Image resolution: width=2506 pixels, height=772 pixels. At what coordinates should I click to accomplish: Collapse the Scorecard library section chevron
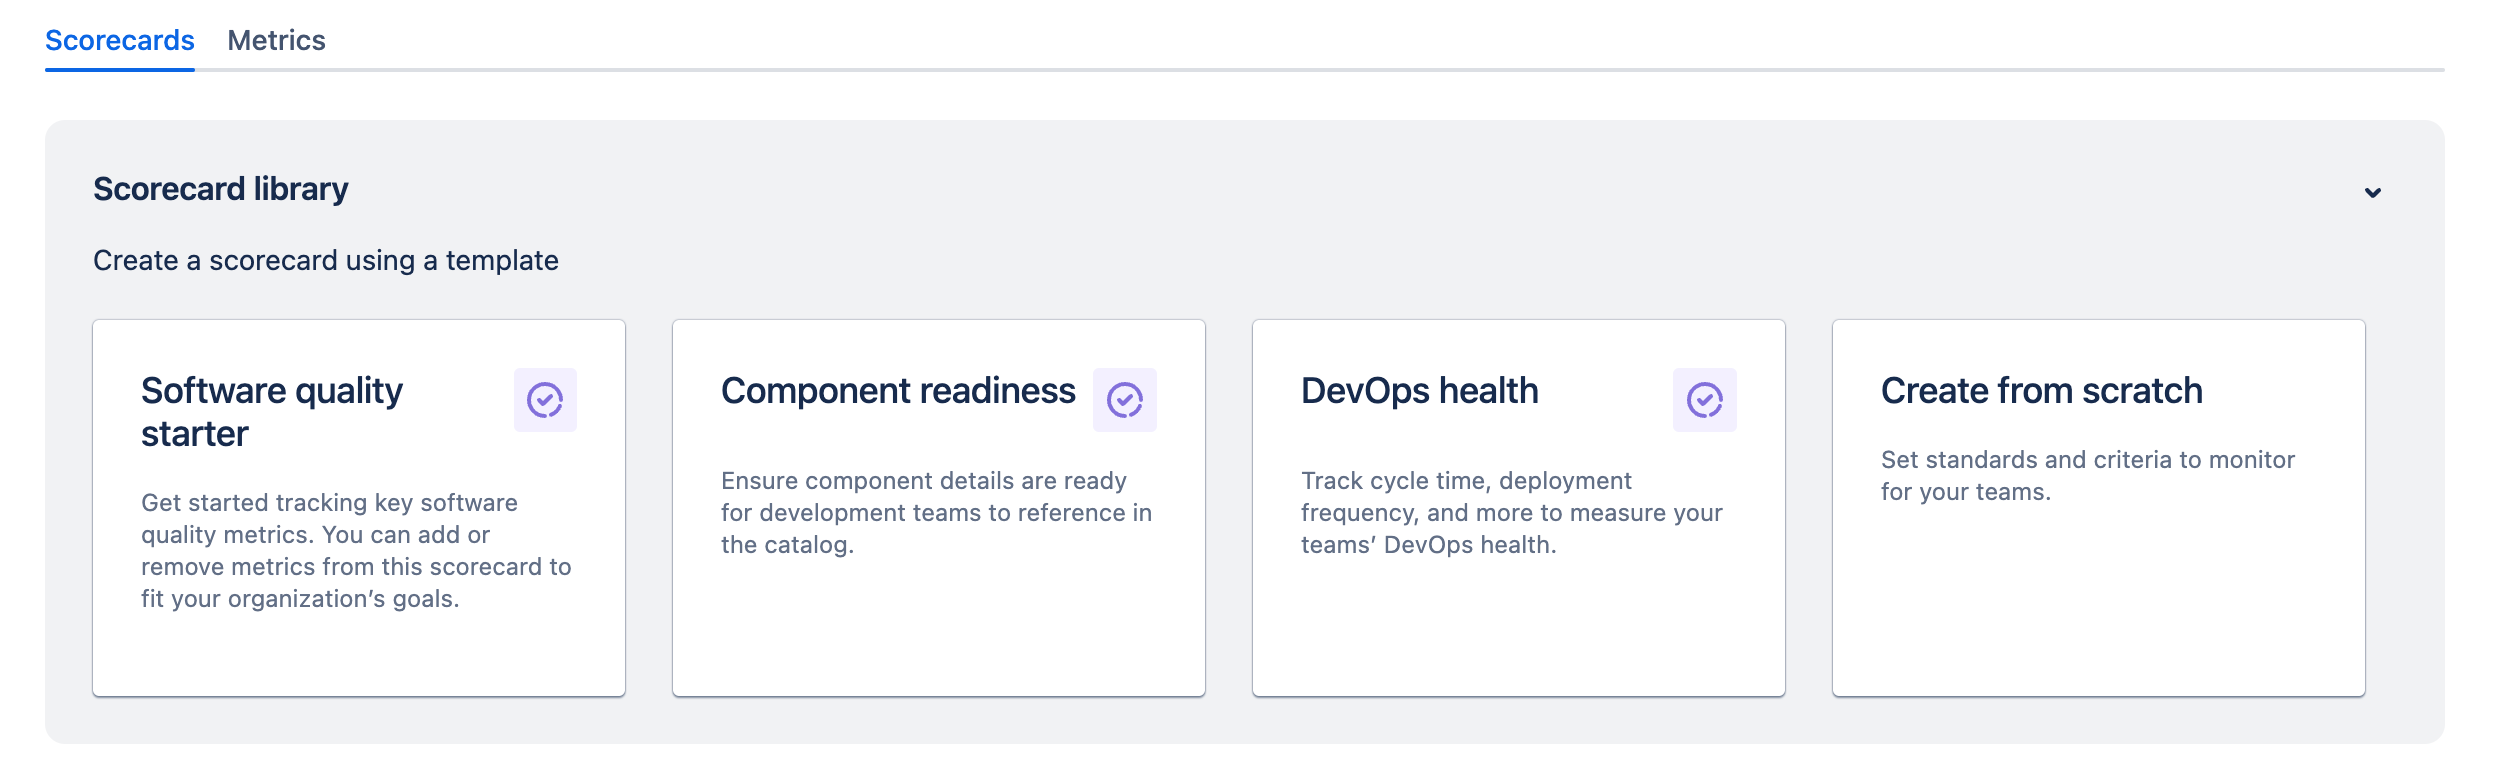point(2373,192)
